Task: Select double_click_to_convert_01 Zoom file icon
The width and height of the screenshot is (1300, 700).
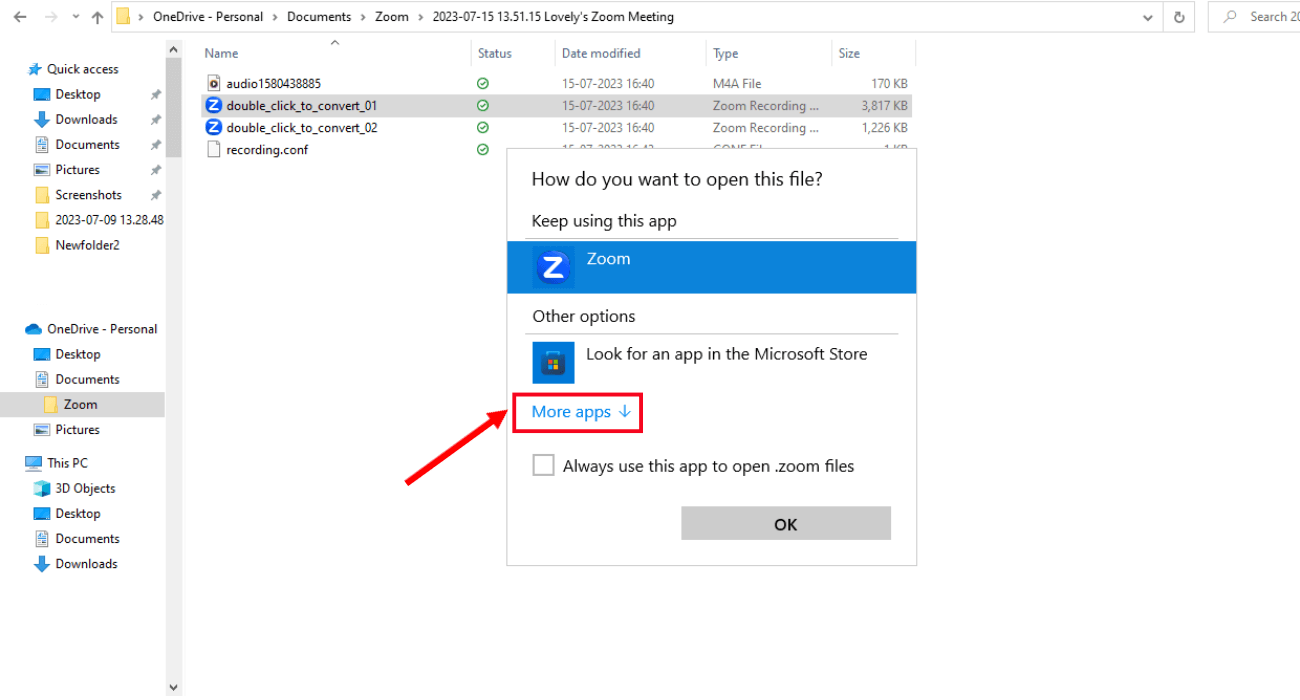Action: tap(213, 105)
